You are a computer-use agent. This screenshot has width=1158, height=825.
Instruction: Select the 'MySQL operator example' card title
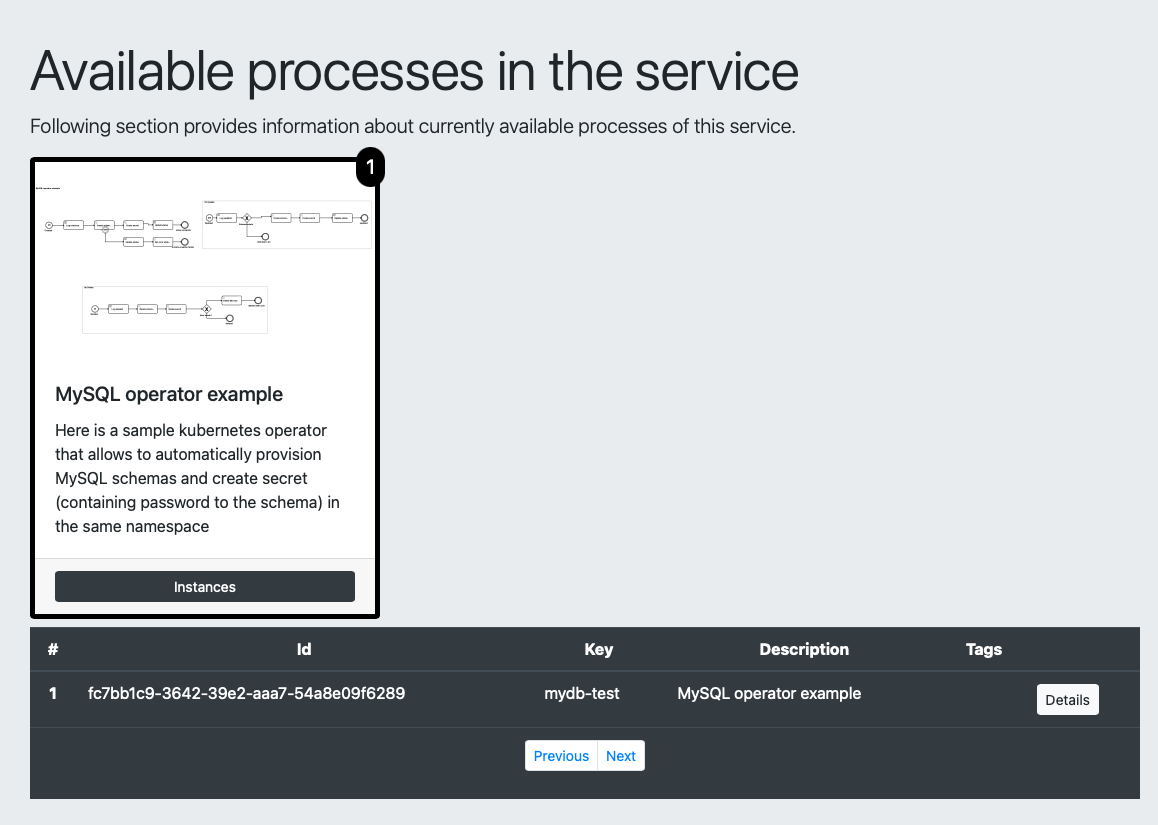tap(169, 394)
